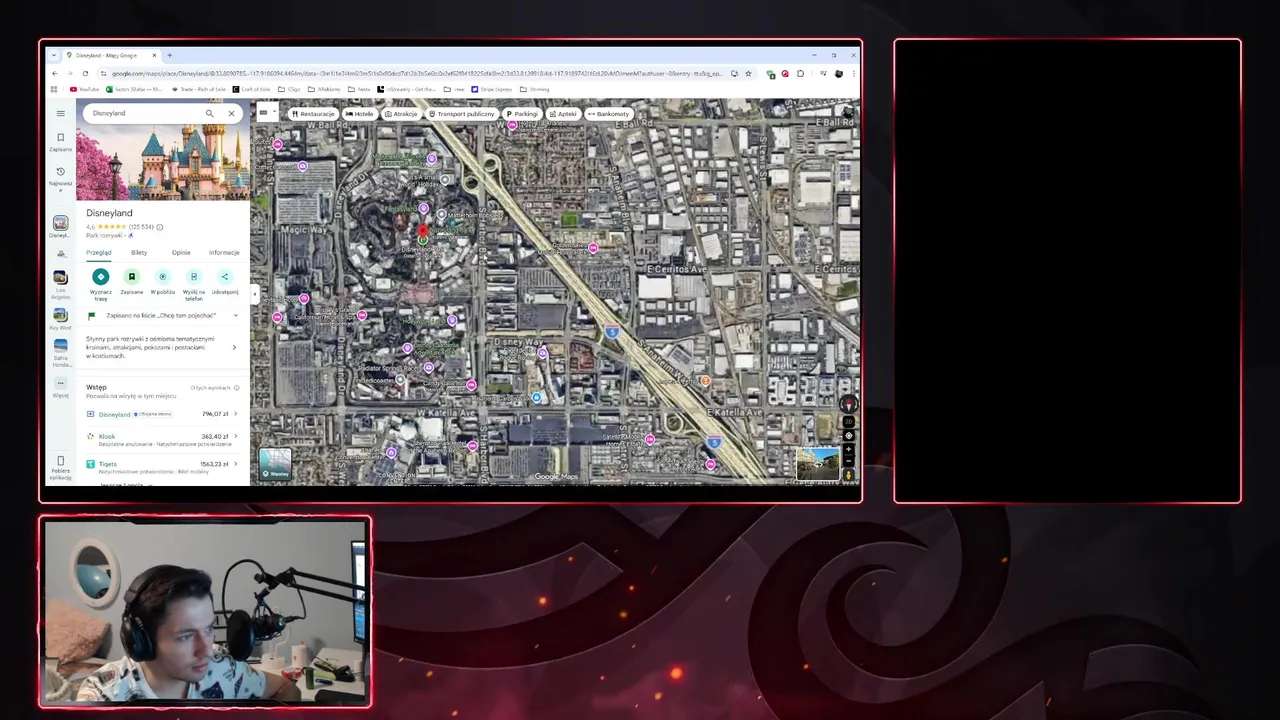Viewport: 1280px width, 720px height.
Task: Switch to the Informacje tab
Action: [224, 253]
